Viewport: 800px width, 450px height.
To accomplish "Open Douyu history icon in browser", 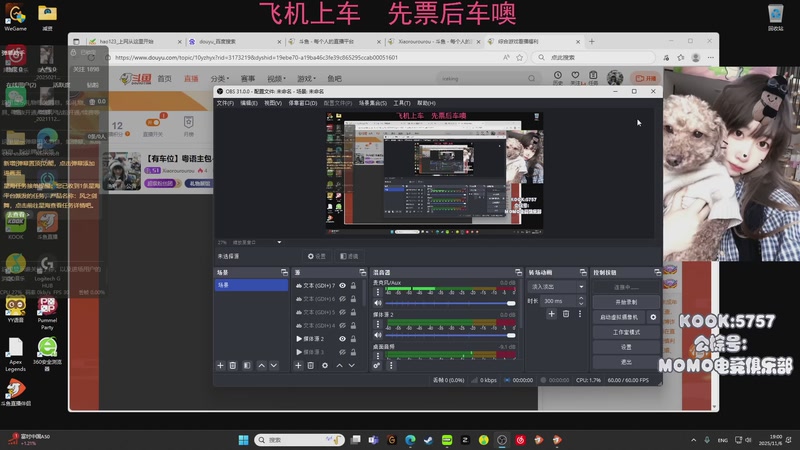I will click(558, 77).
